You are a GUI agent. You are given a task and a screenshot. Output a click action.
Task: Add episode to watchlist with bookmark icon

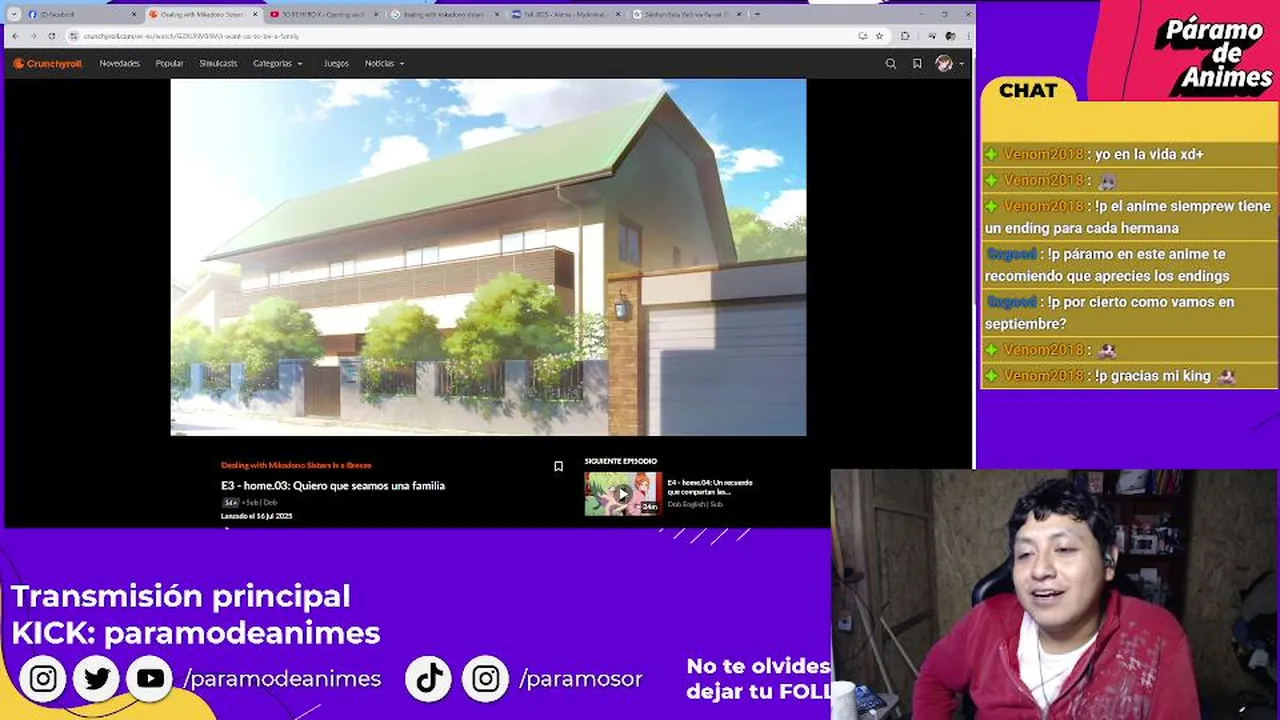click(x=558, y=466)
